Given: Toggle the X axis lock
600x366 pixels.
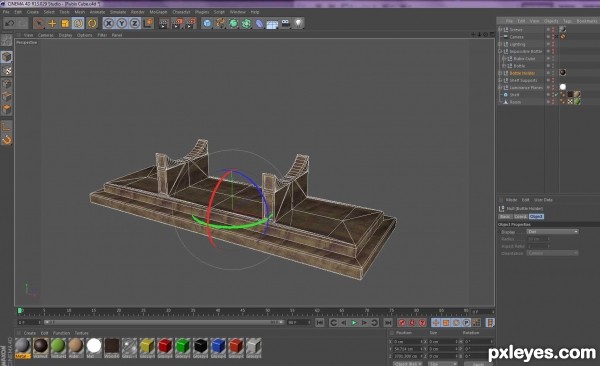Looking at the screenshot, I should click(109, 23).
